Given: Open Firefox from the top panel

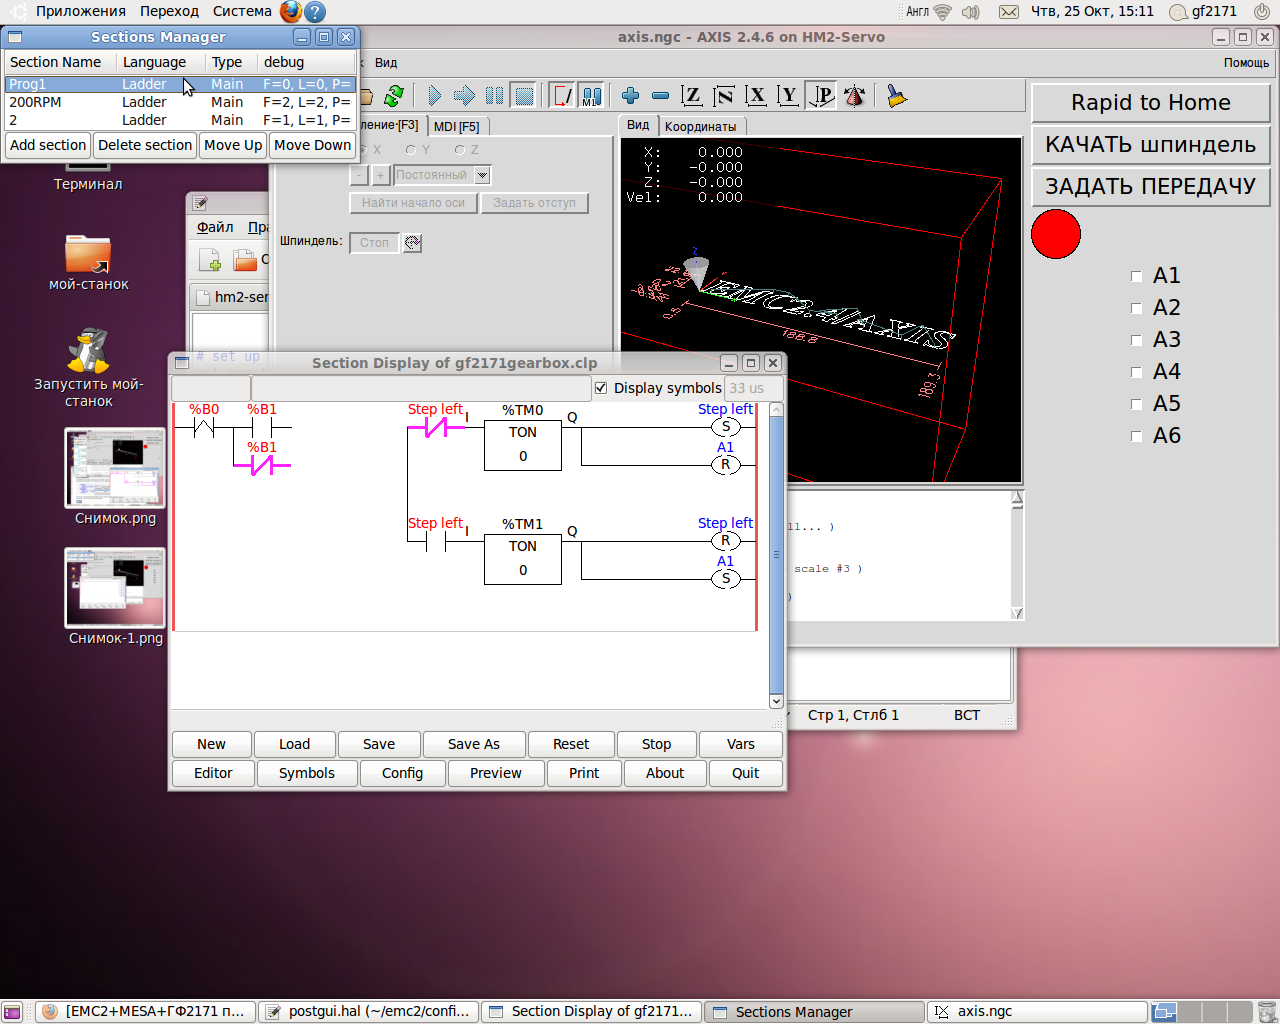Looking at the screenshot, I should tap(290, 12).
